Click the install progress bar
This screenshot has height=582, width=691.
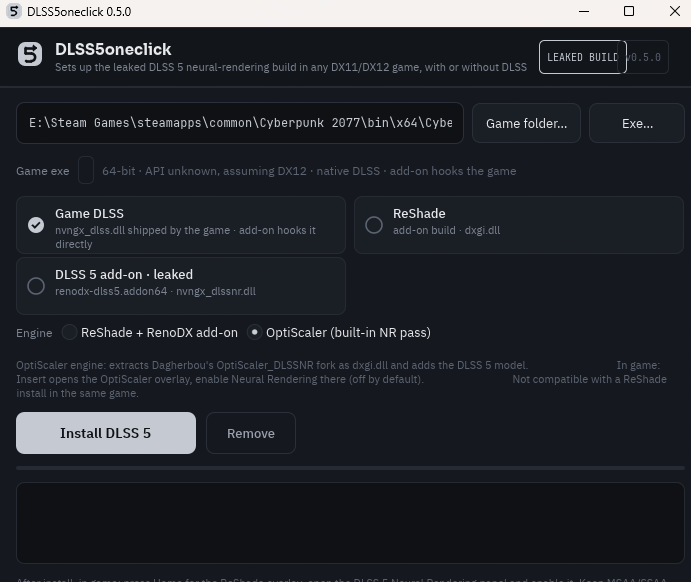[x=350, y=468]
